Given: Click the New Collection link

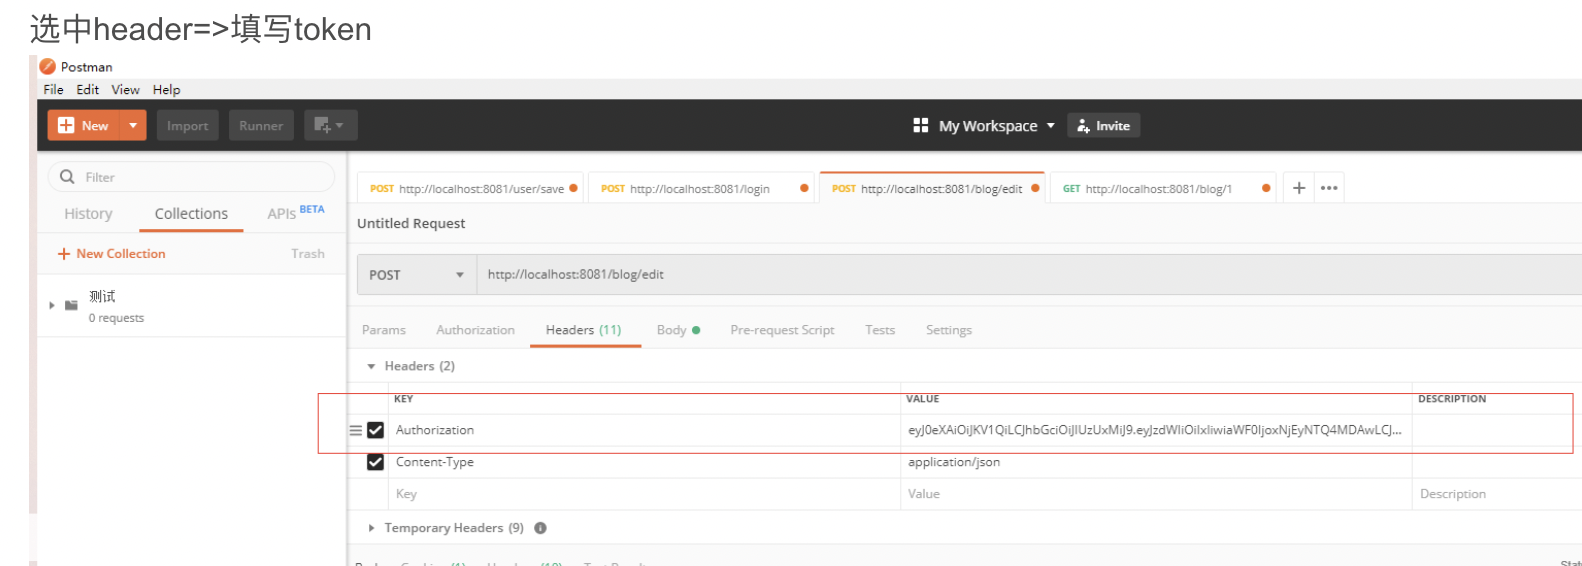Looking at the screenshot, I should (x=112, y=254).
